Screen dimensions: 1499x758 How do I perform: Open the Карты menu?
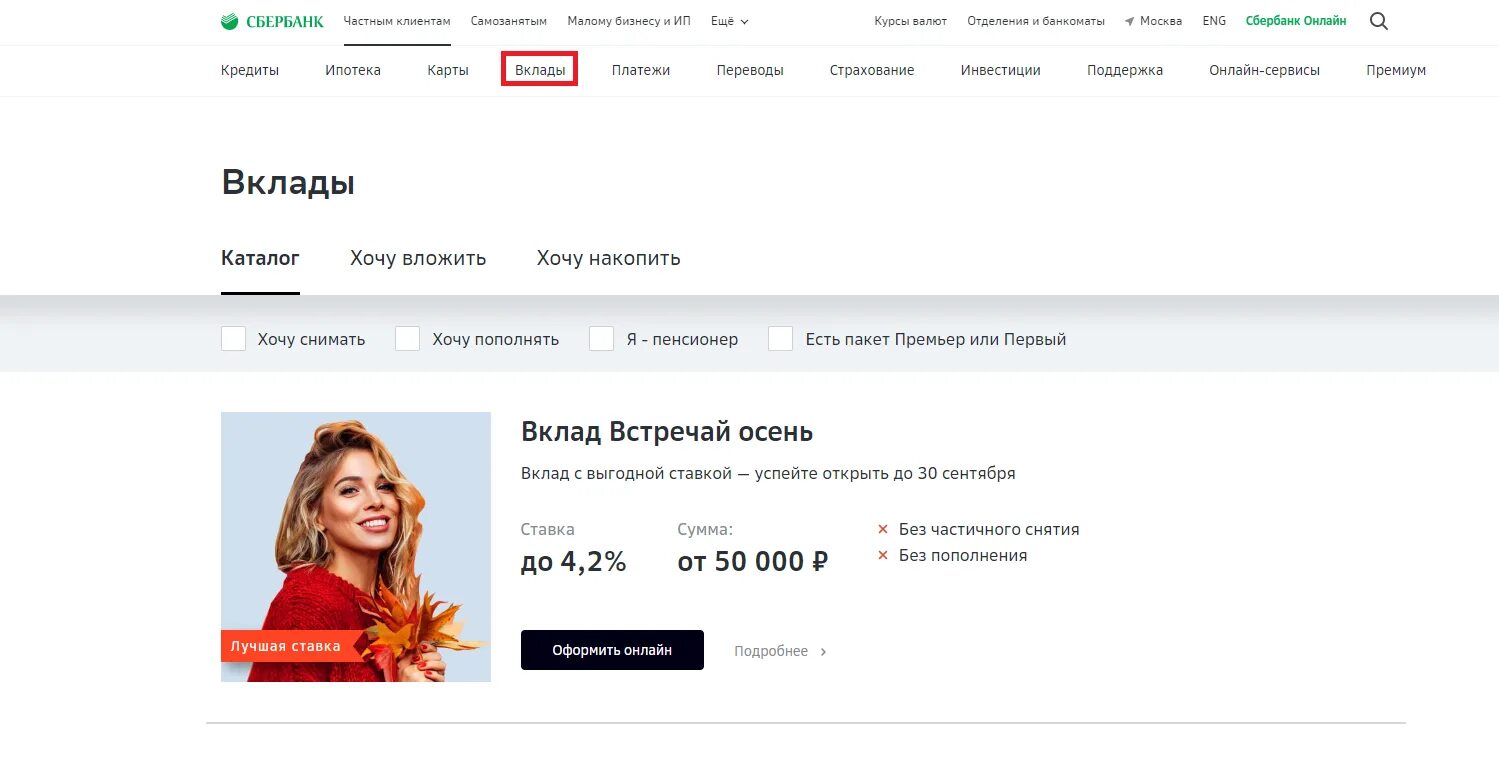click(448, 70)
